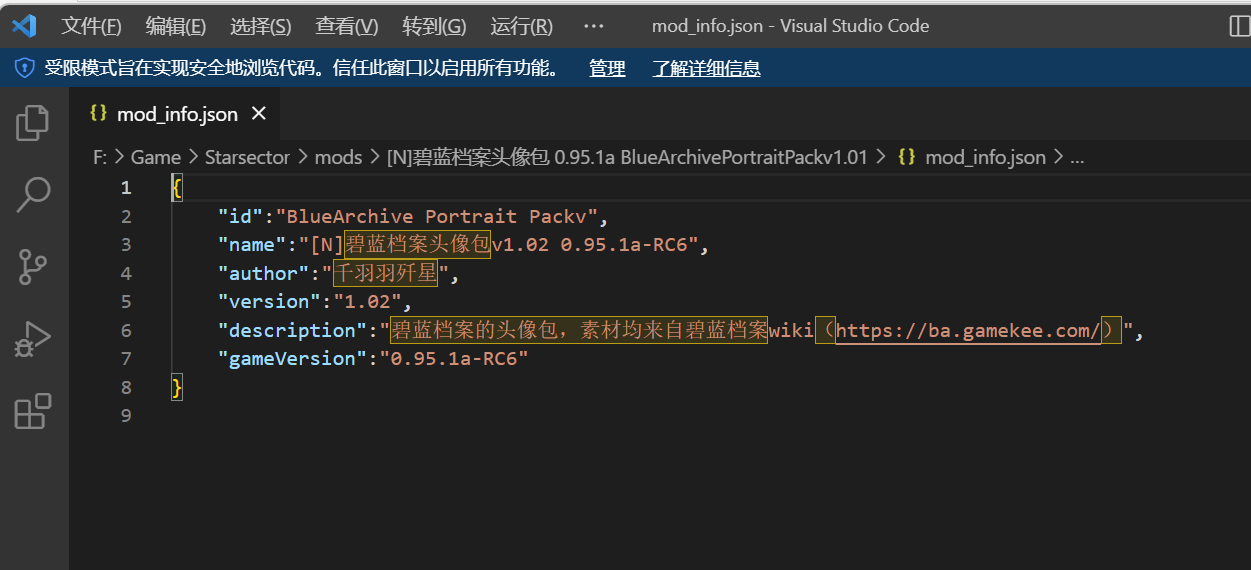Screen dimensions: 1251x570
Task: Expand the mods breadcrumb segment
Action: (x=338, y=157)
